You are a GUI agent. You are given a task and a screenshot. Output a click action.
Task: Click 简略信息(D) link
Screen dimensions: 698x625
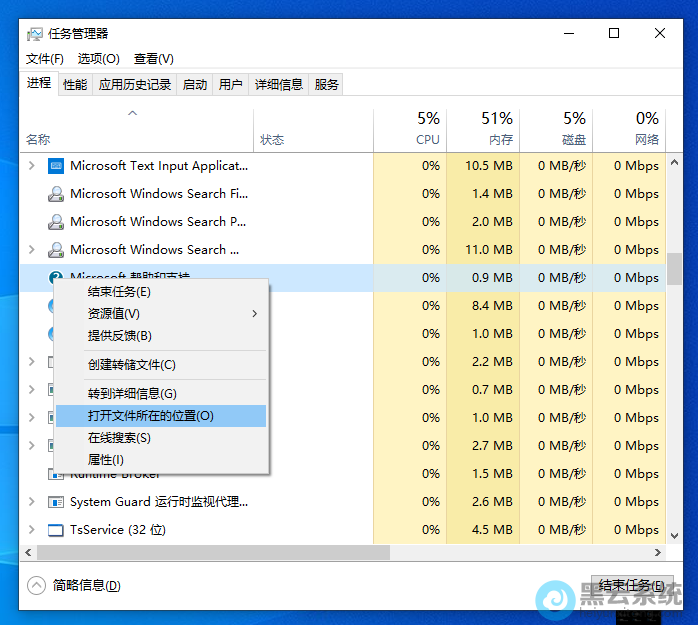coord(87,585)
